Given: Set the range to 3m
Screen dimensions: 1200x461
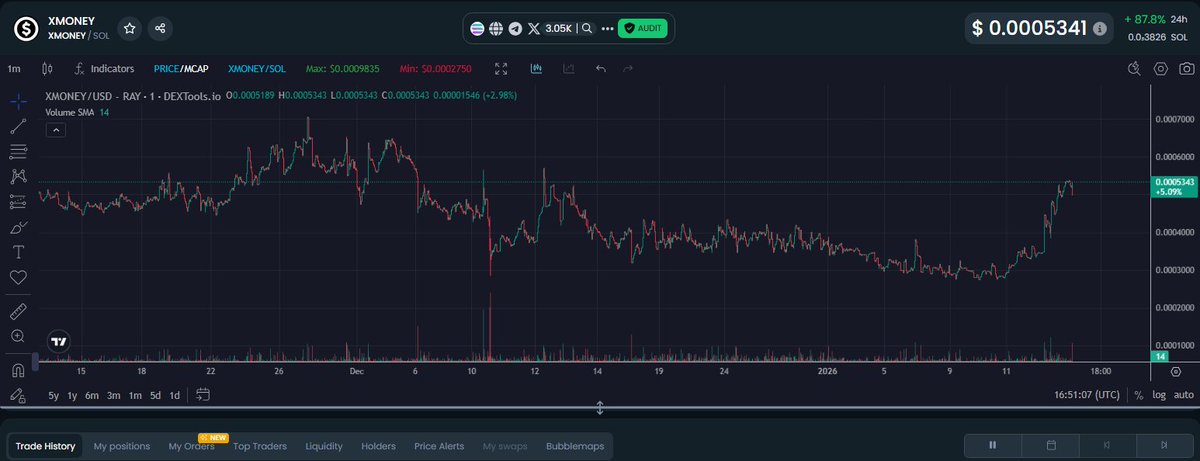Looking at the screenshot, I should (114, 395).
